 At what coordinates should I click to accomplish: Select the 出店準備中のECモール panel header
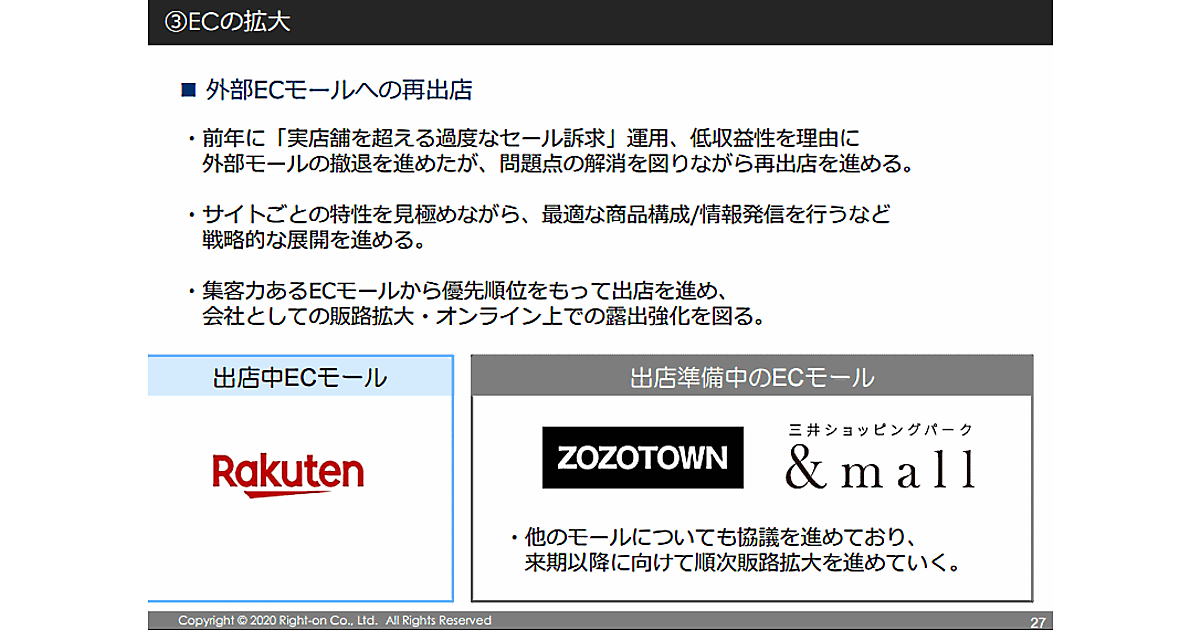pos(751,377)
